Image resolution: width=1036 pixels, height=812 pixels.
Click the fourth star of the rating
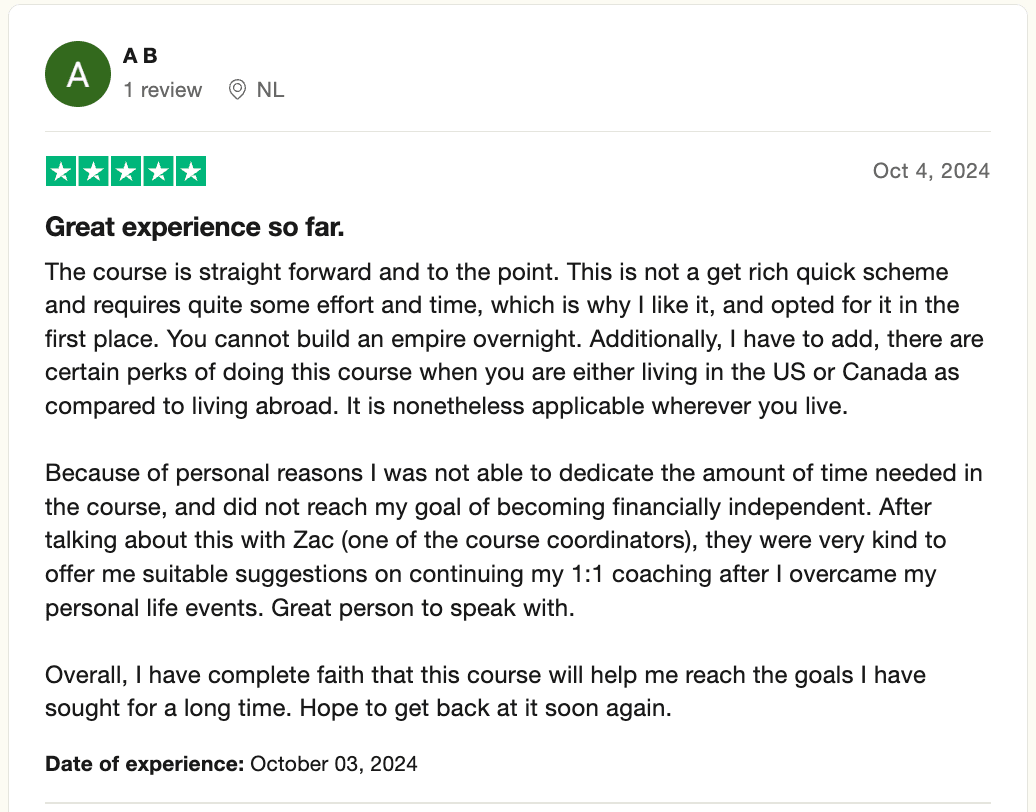point(158,171)
